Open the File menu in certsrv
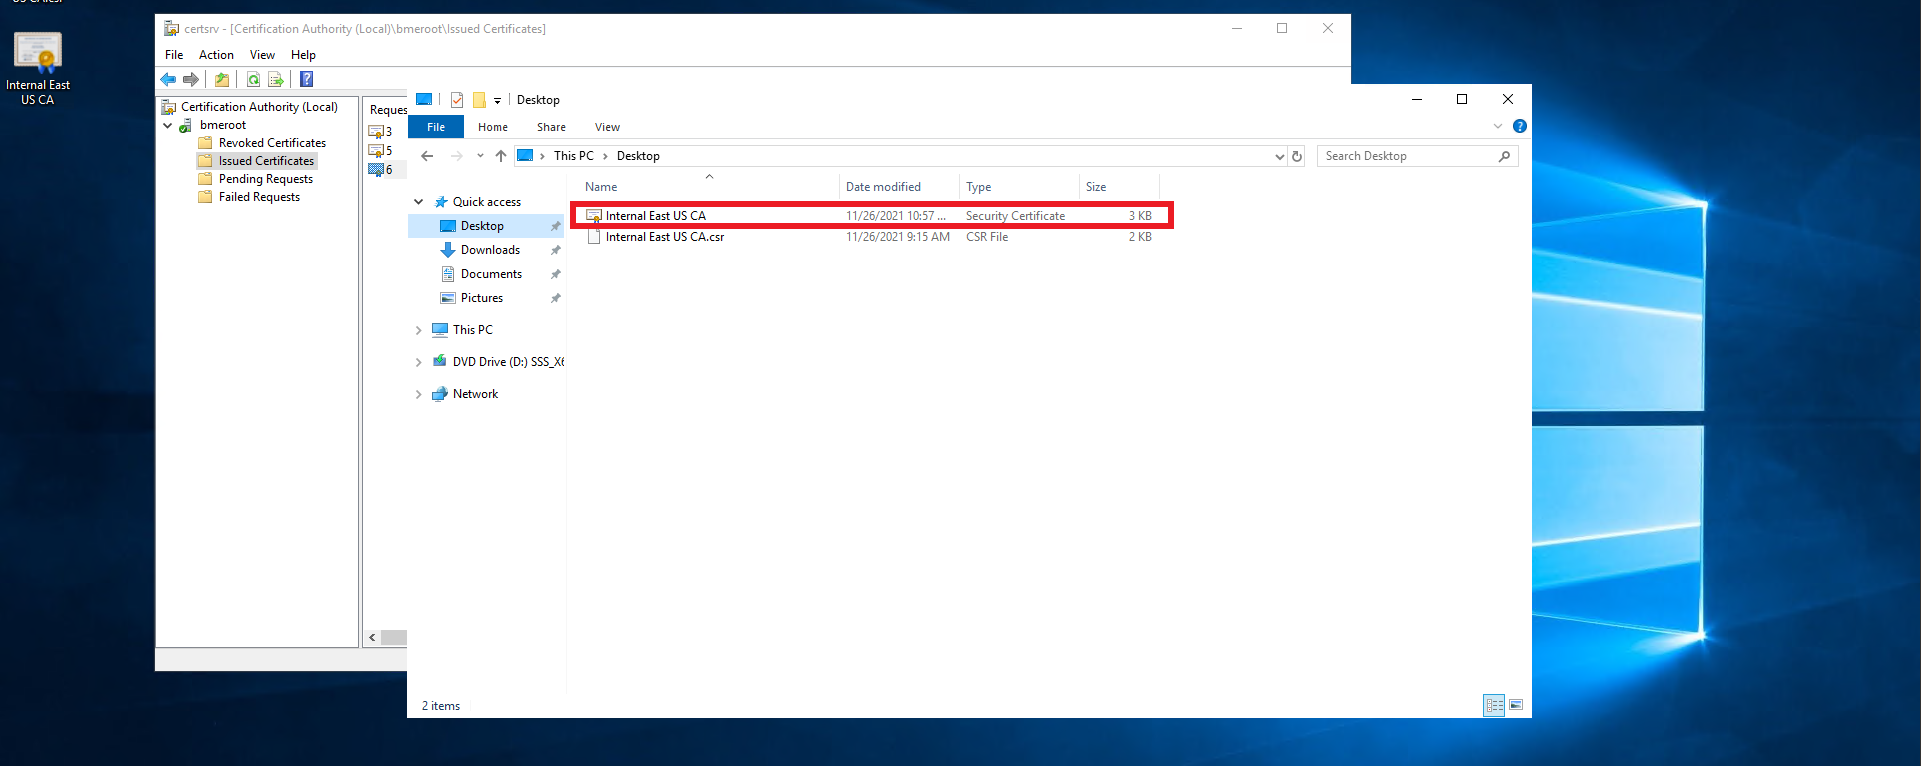The height and width of the screenshot is (766, 1921). point(174,55)
